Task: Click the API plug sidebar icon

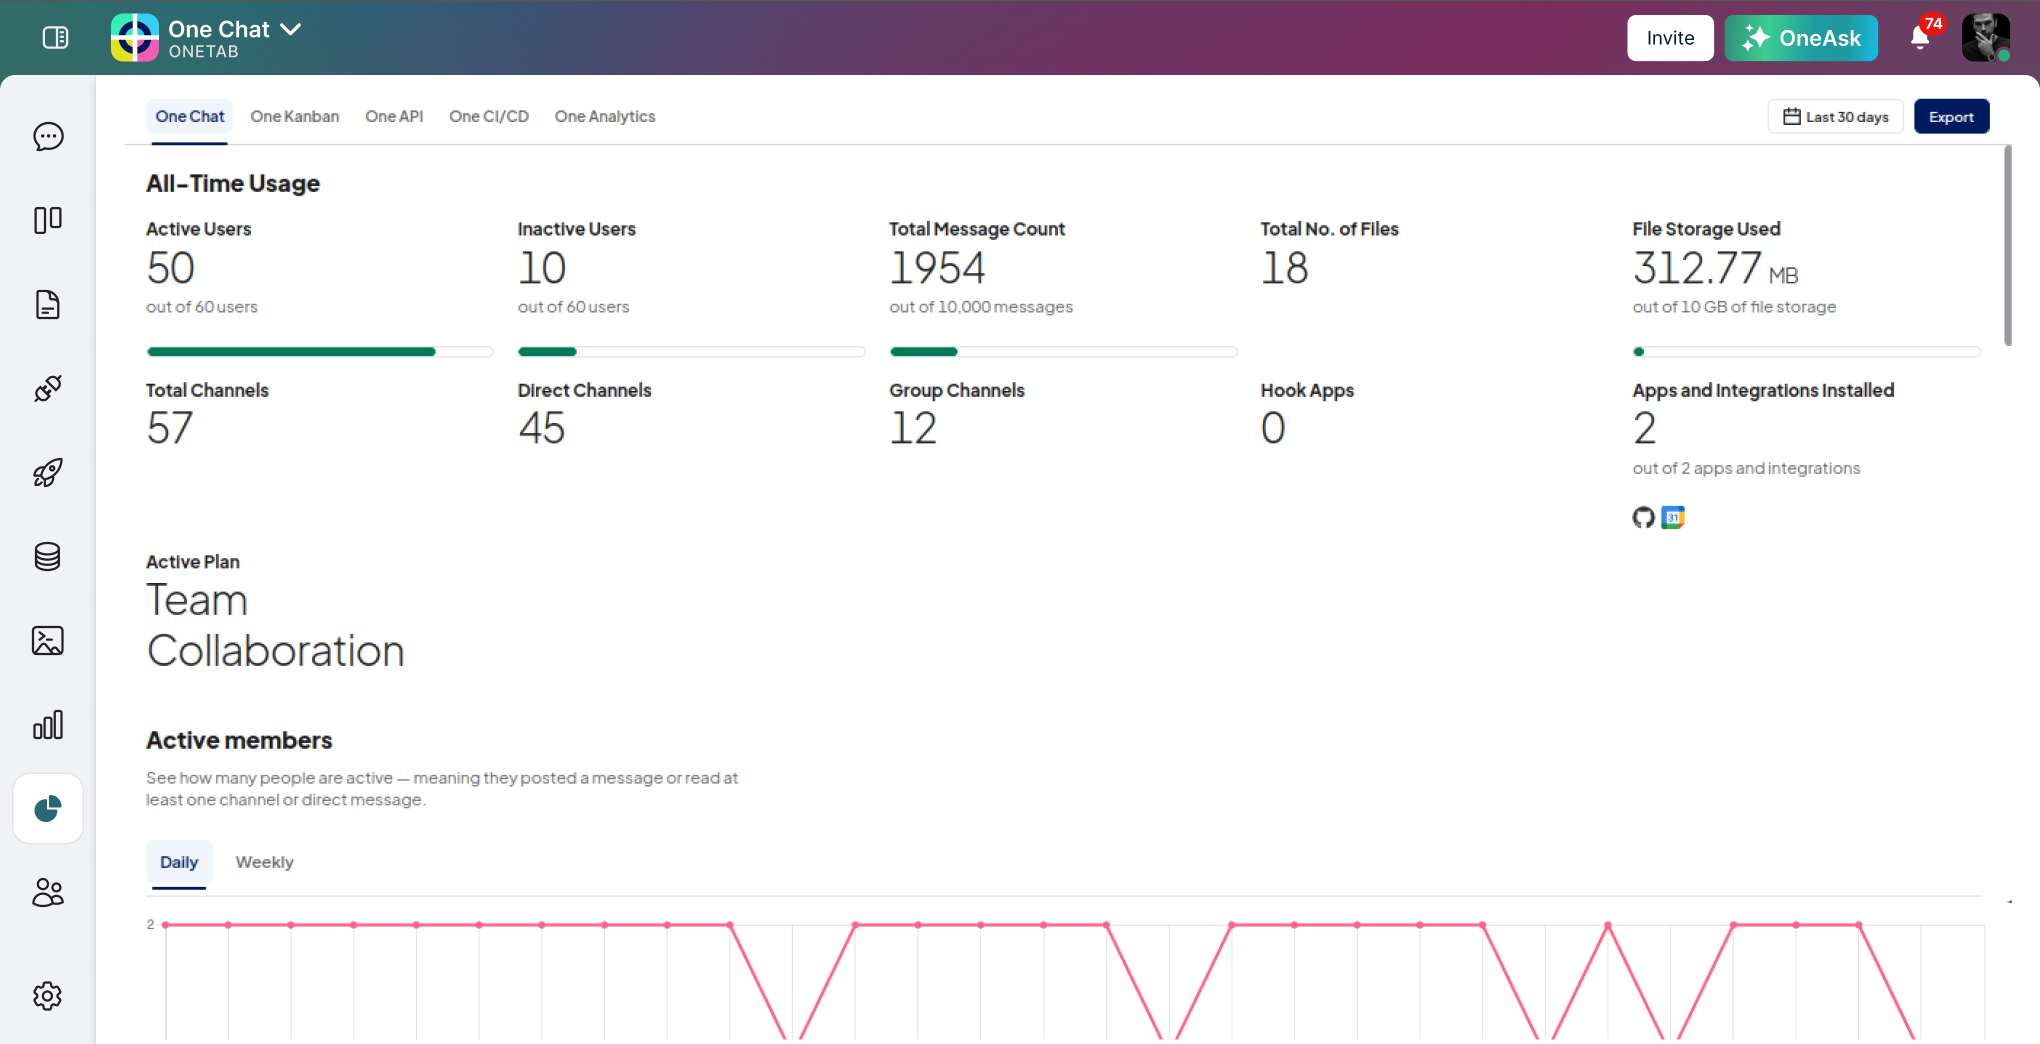Action: [48, 388]
